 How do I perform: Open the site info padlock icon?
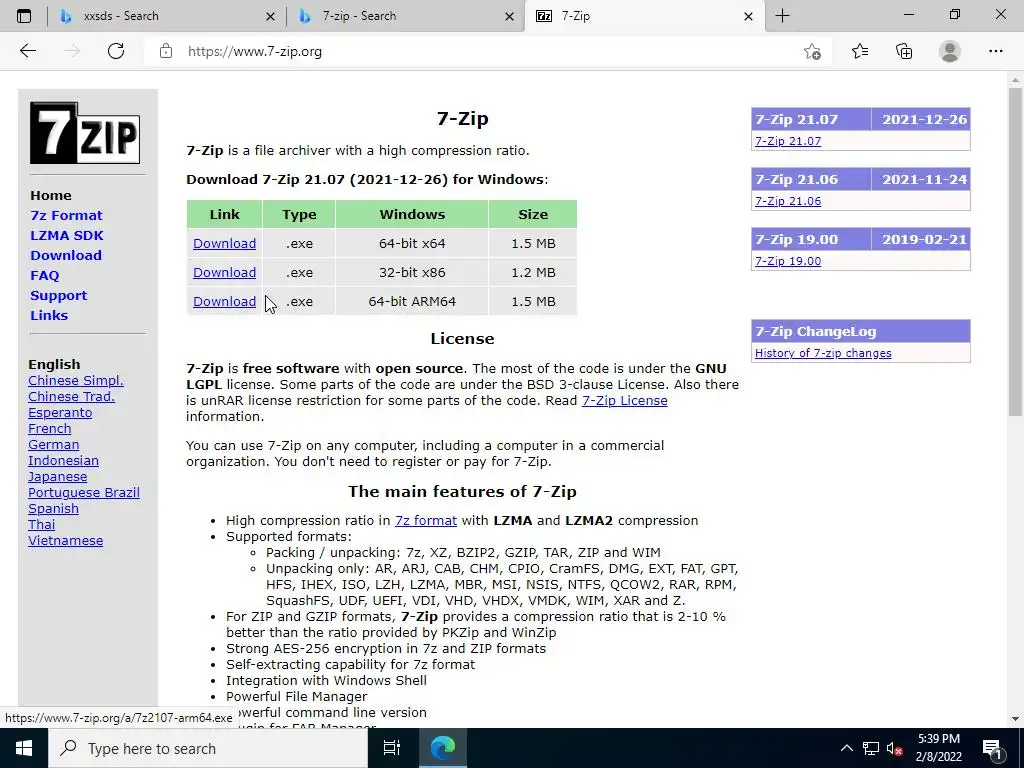click(x=166, y=51)
